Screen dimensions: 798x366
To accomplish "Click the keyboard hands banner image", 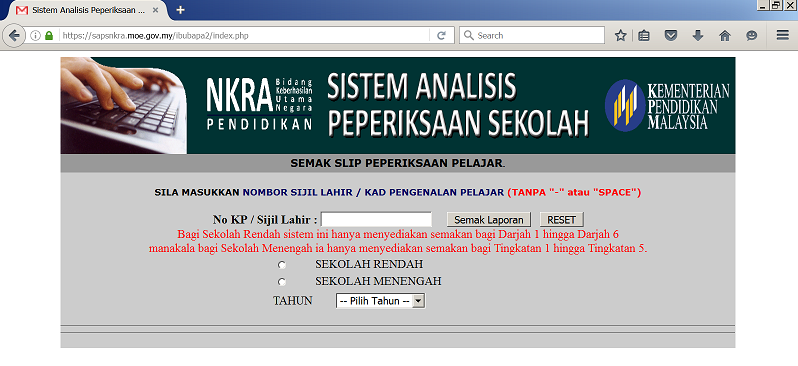I will point(124,105).
